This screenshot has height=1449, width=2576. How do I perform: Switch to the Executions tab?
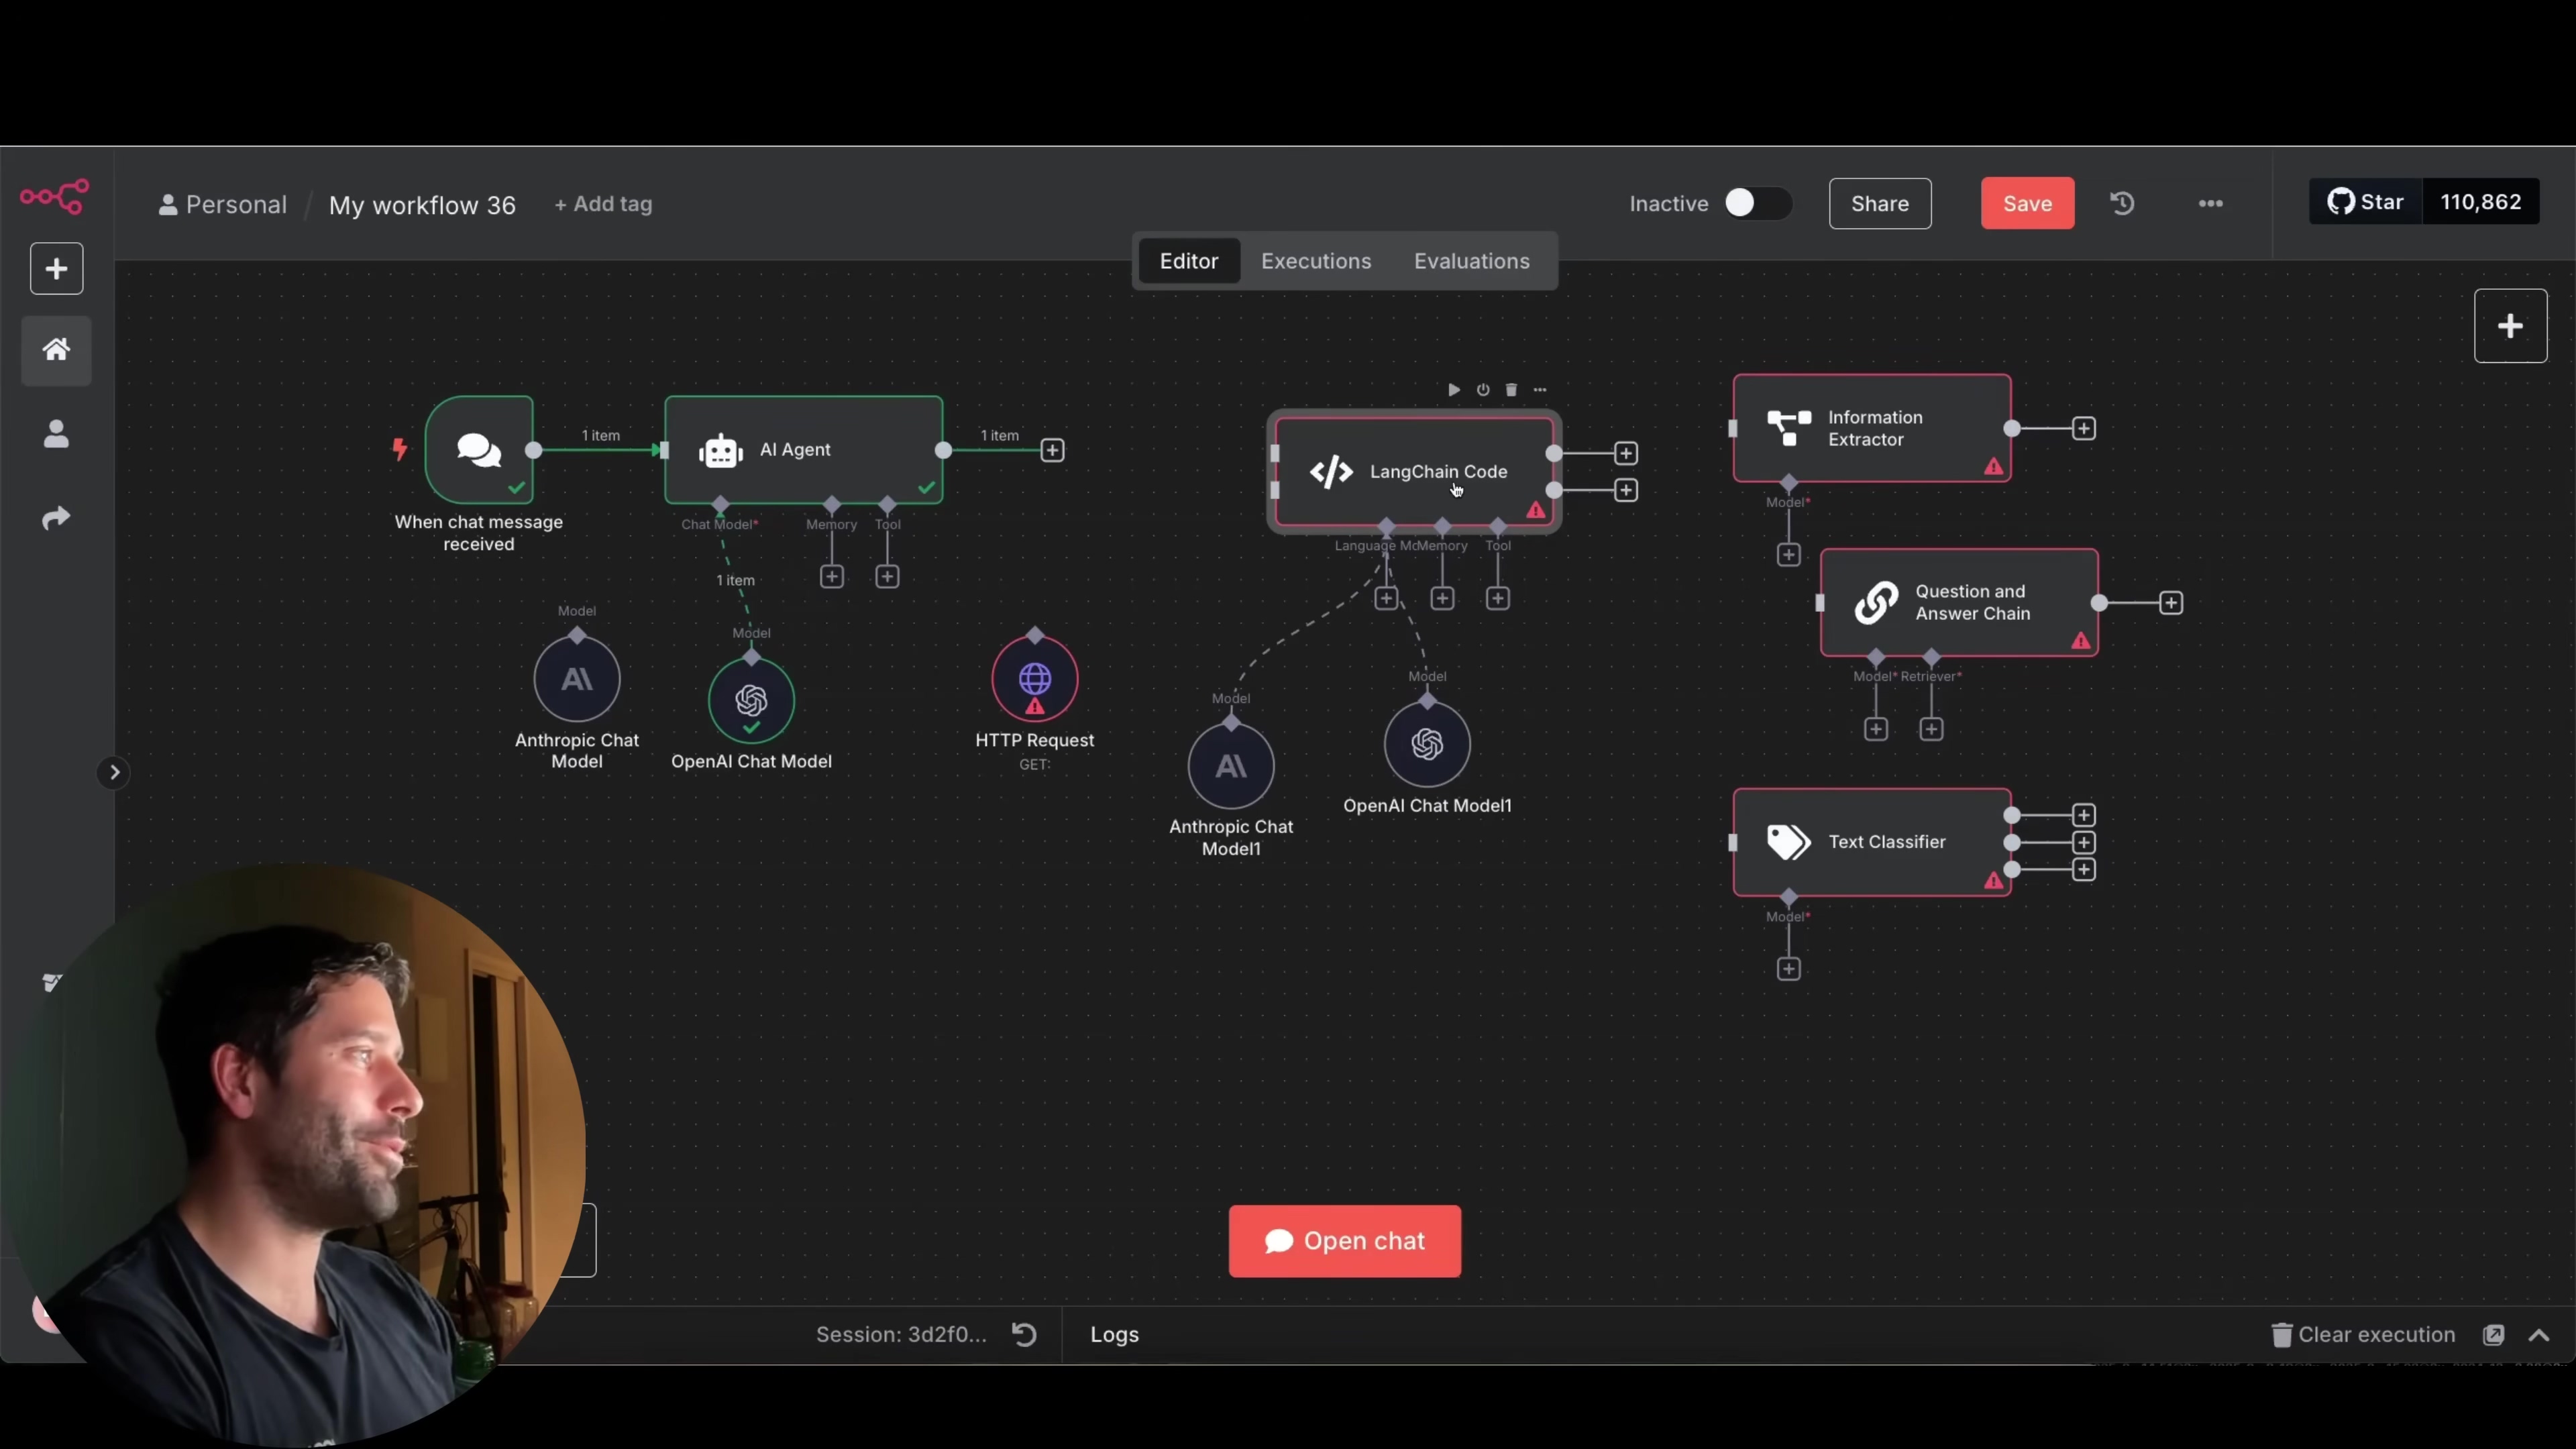pos(1315,261)
